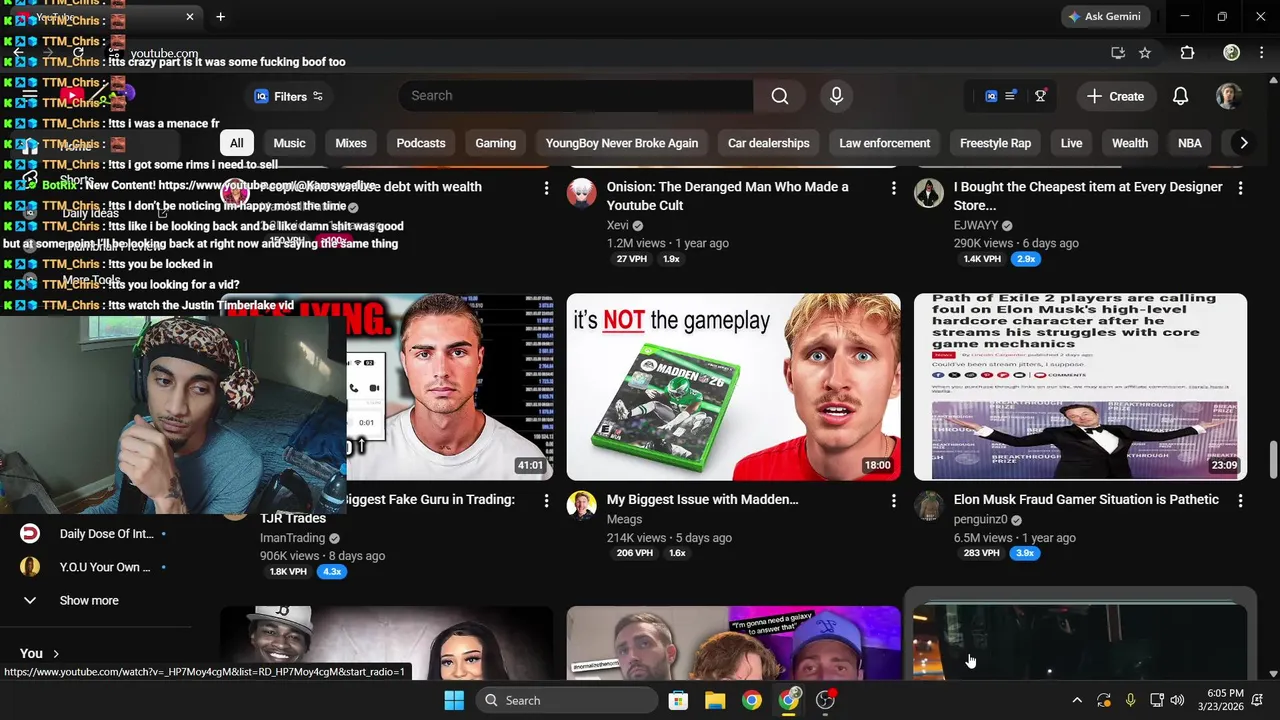This screenshot has height=720, width=1280.
Task: Open the vidIQ trophy icon
Action: tap(1041, 96)
